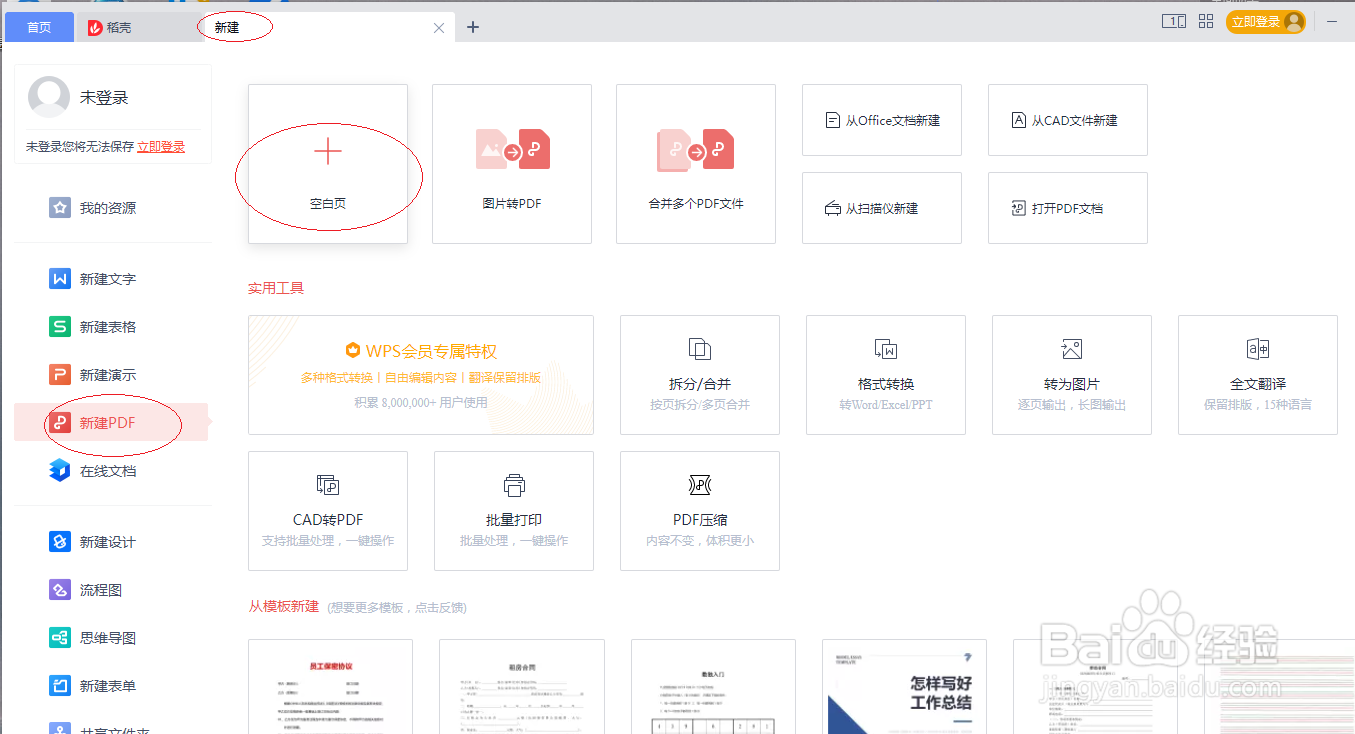
Task: Click the 立即登录 button at top right
Action: coord(1266,21)
